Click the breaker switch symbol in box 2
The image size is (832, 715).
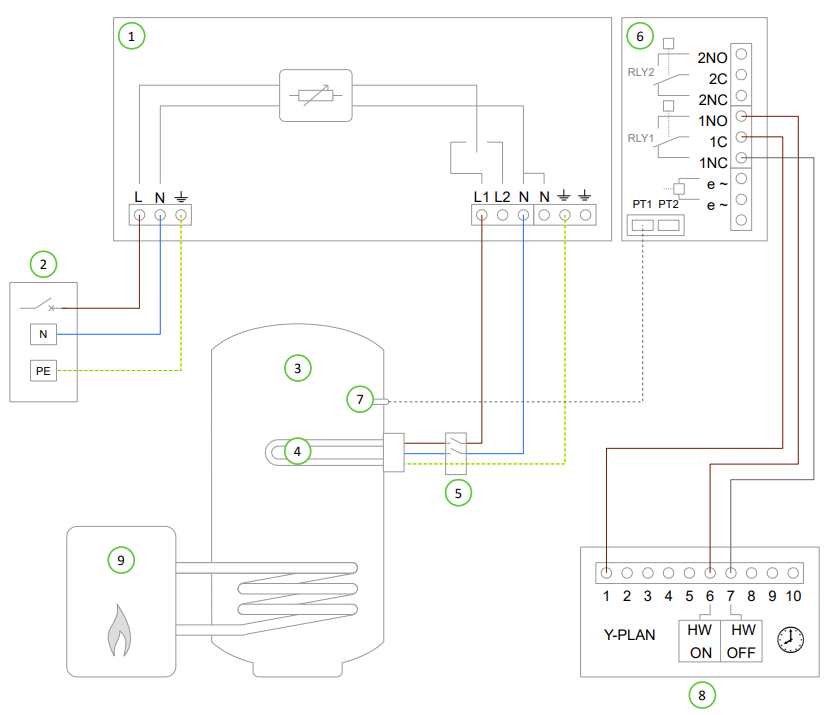pyautogui.click(x=38, y=305)
